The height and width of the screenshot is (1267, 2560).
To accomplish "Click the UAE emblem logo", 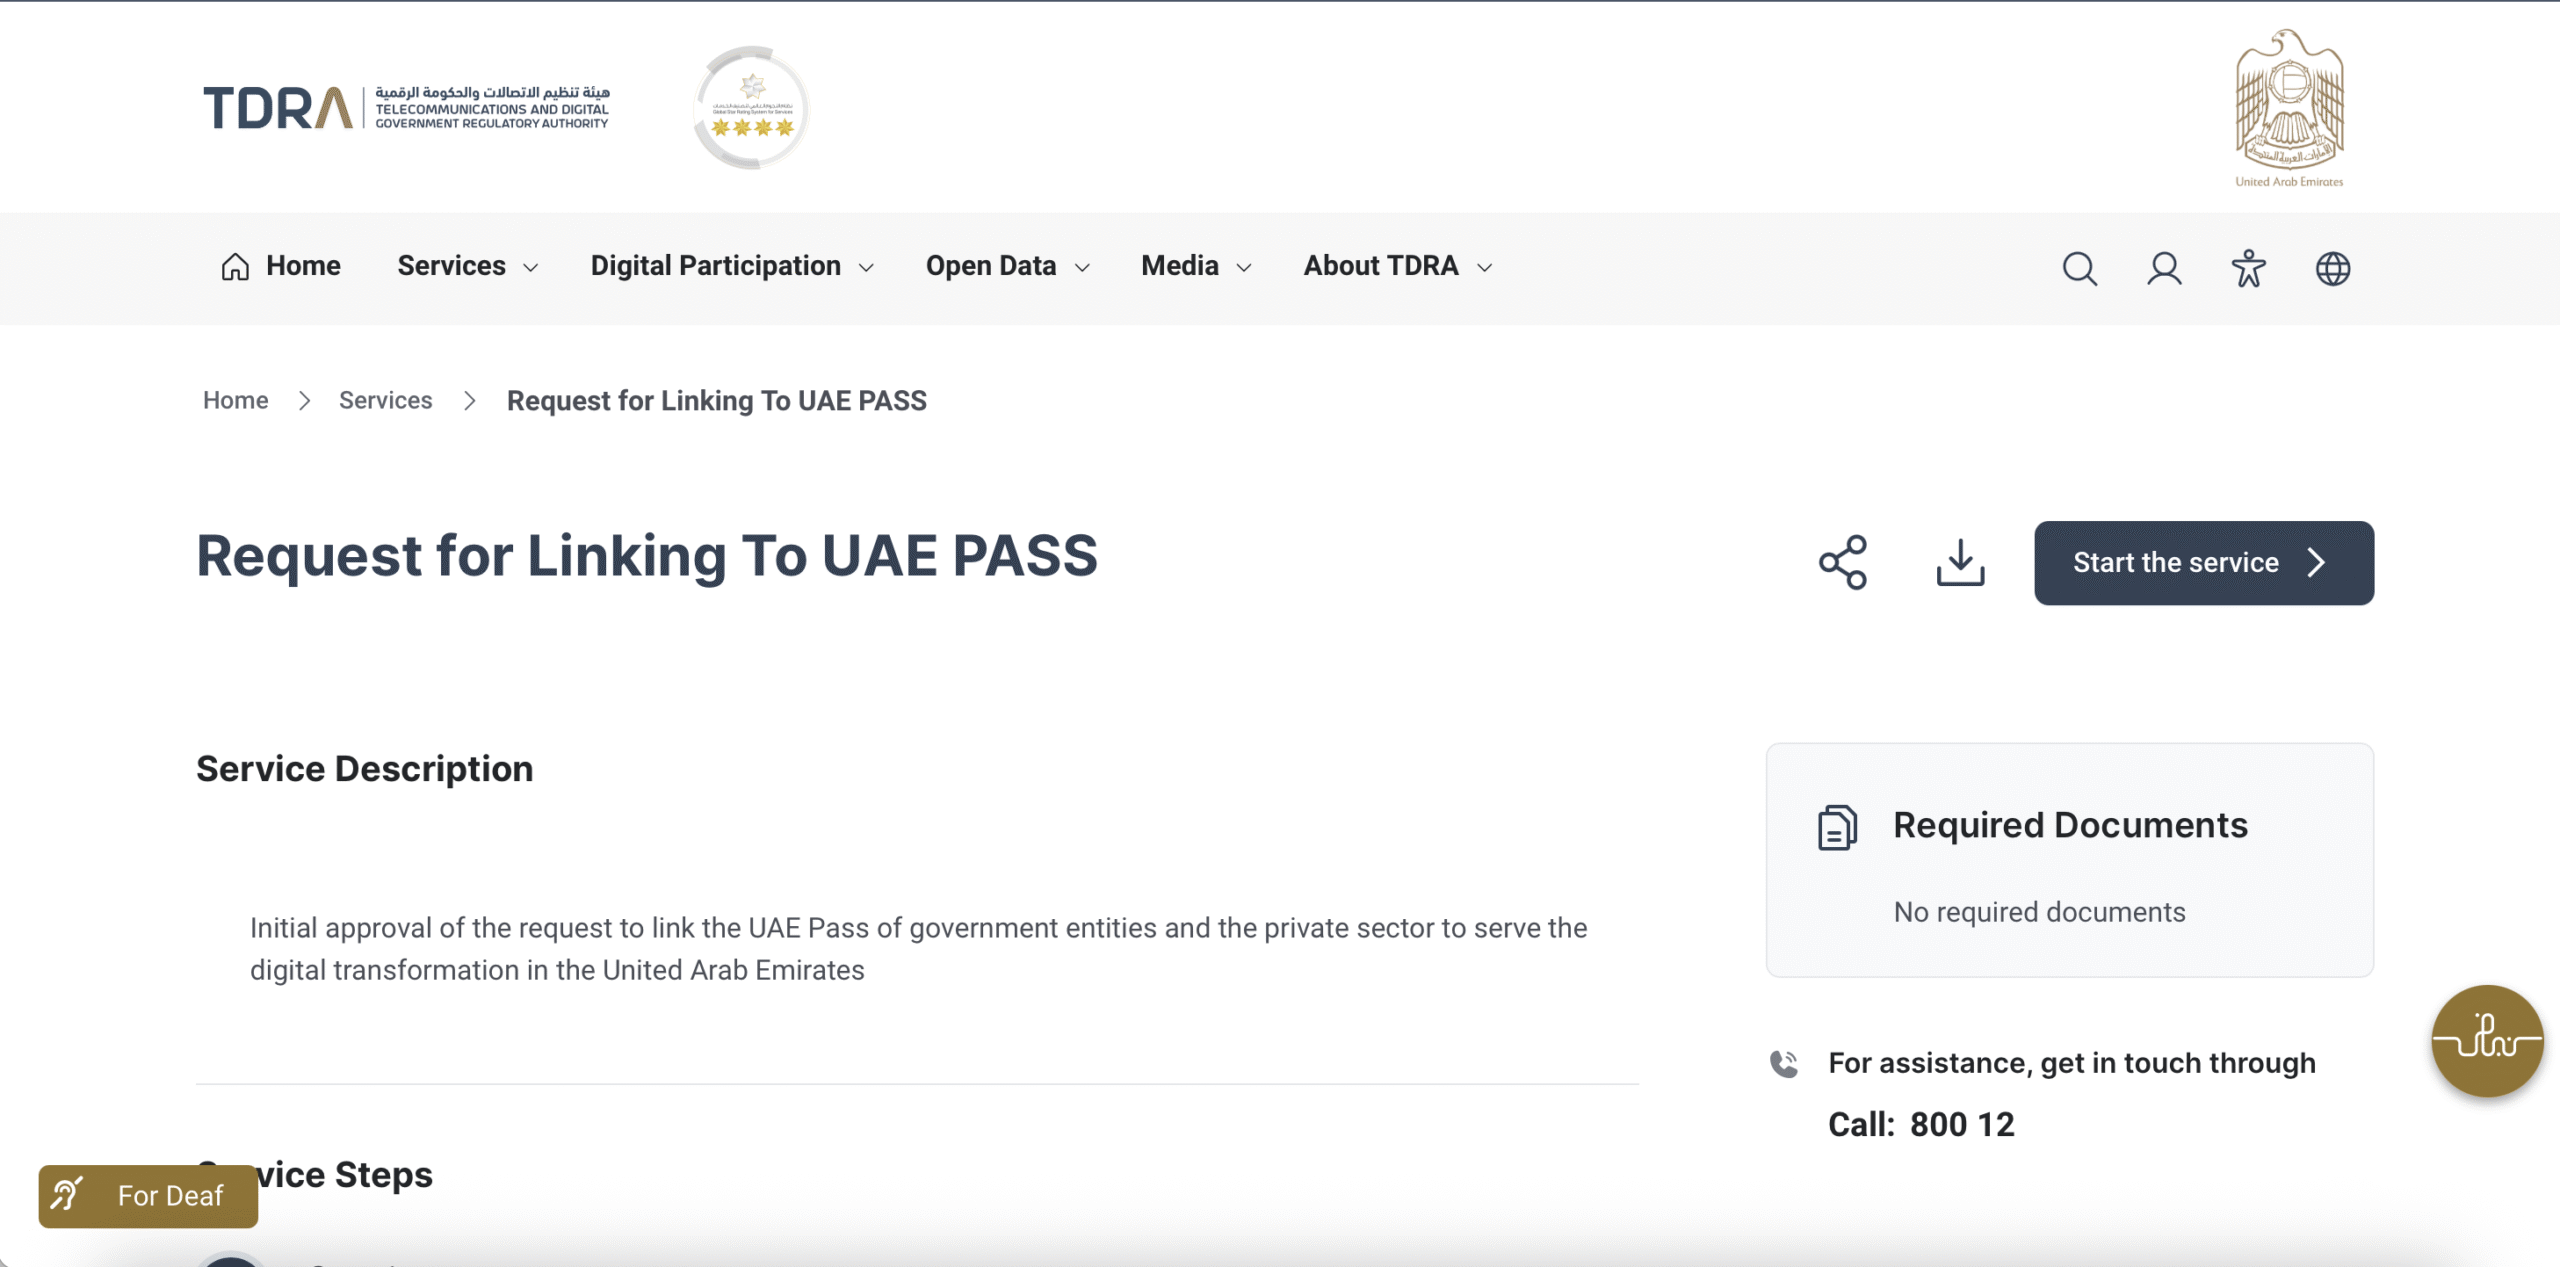I will [2289, 107].
